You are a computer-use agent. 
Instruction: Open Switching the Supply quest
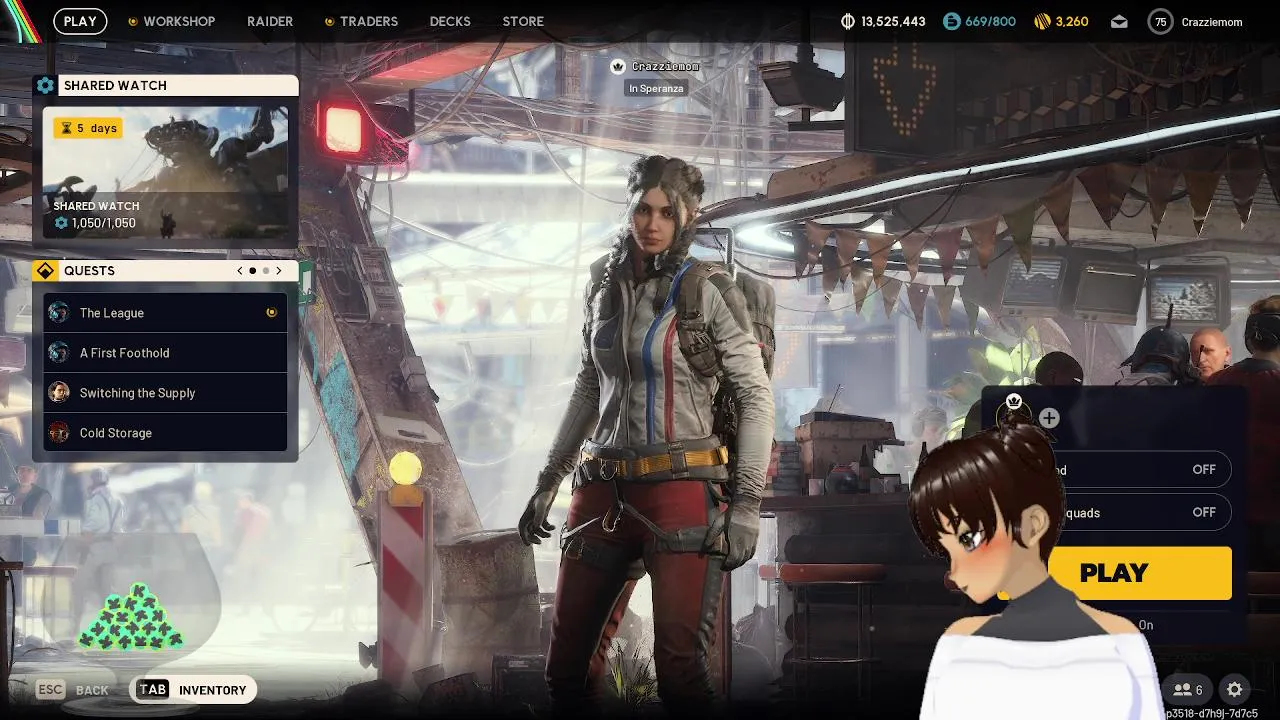coord(165,393)
